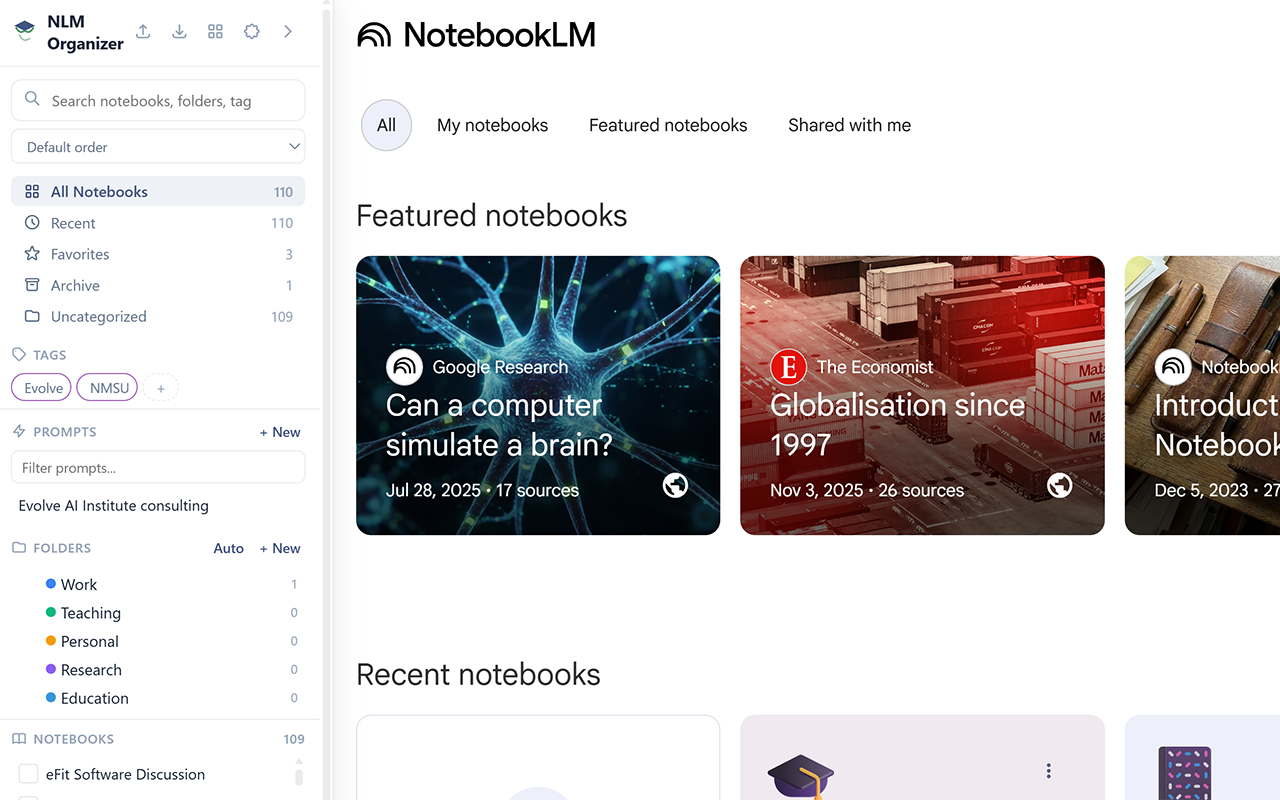Open the Default order sort dropdown
This screenshot has height=800, width=1280.
pyautogui.click(x=158, y=147)
